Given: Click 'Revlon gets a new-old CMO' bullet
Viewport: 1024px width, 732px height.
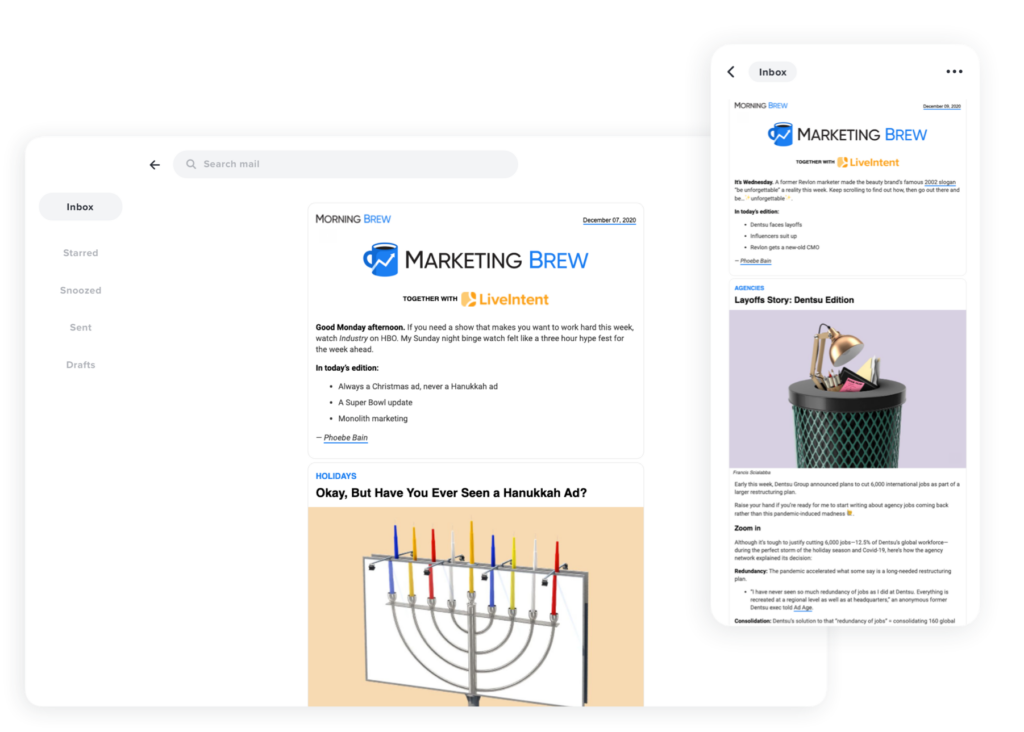Looking at the screenshot, I should point(784,247).
